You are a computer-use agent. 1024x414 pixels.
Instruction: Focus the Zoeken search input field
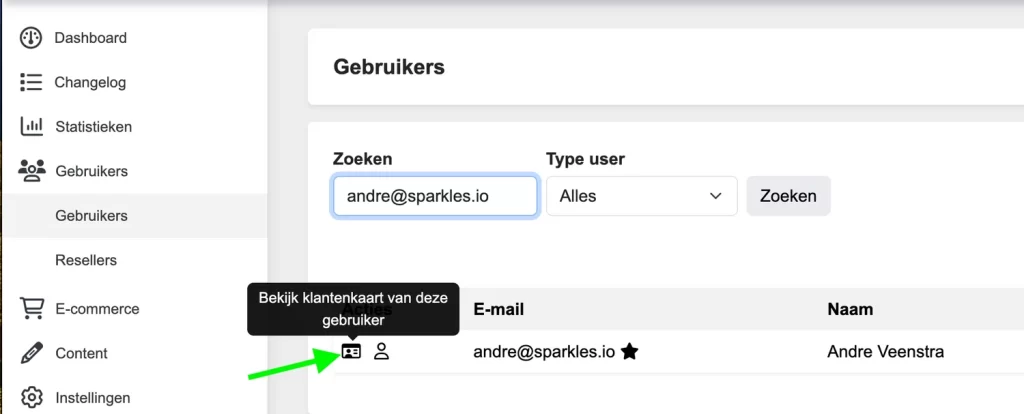coord(435,196)
